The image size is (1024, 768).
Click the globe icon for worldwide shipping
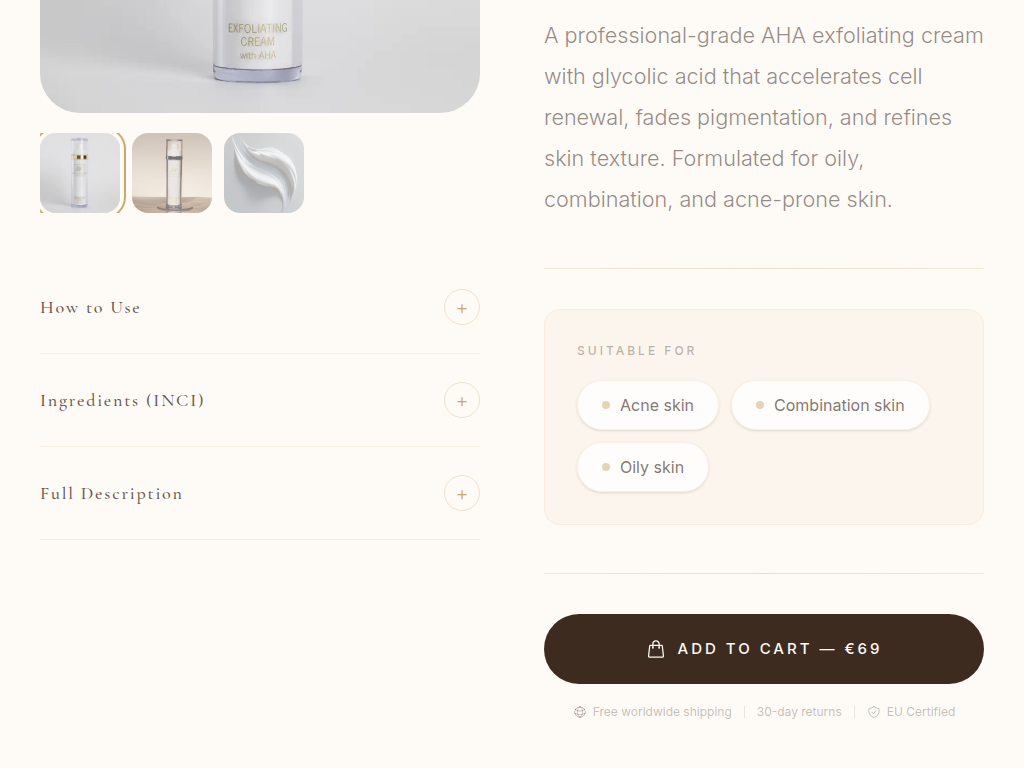tap(580, 712)
